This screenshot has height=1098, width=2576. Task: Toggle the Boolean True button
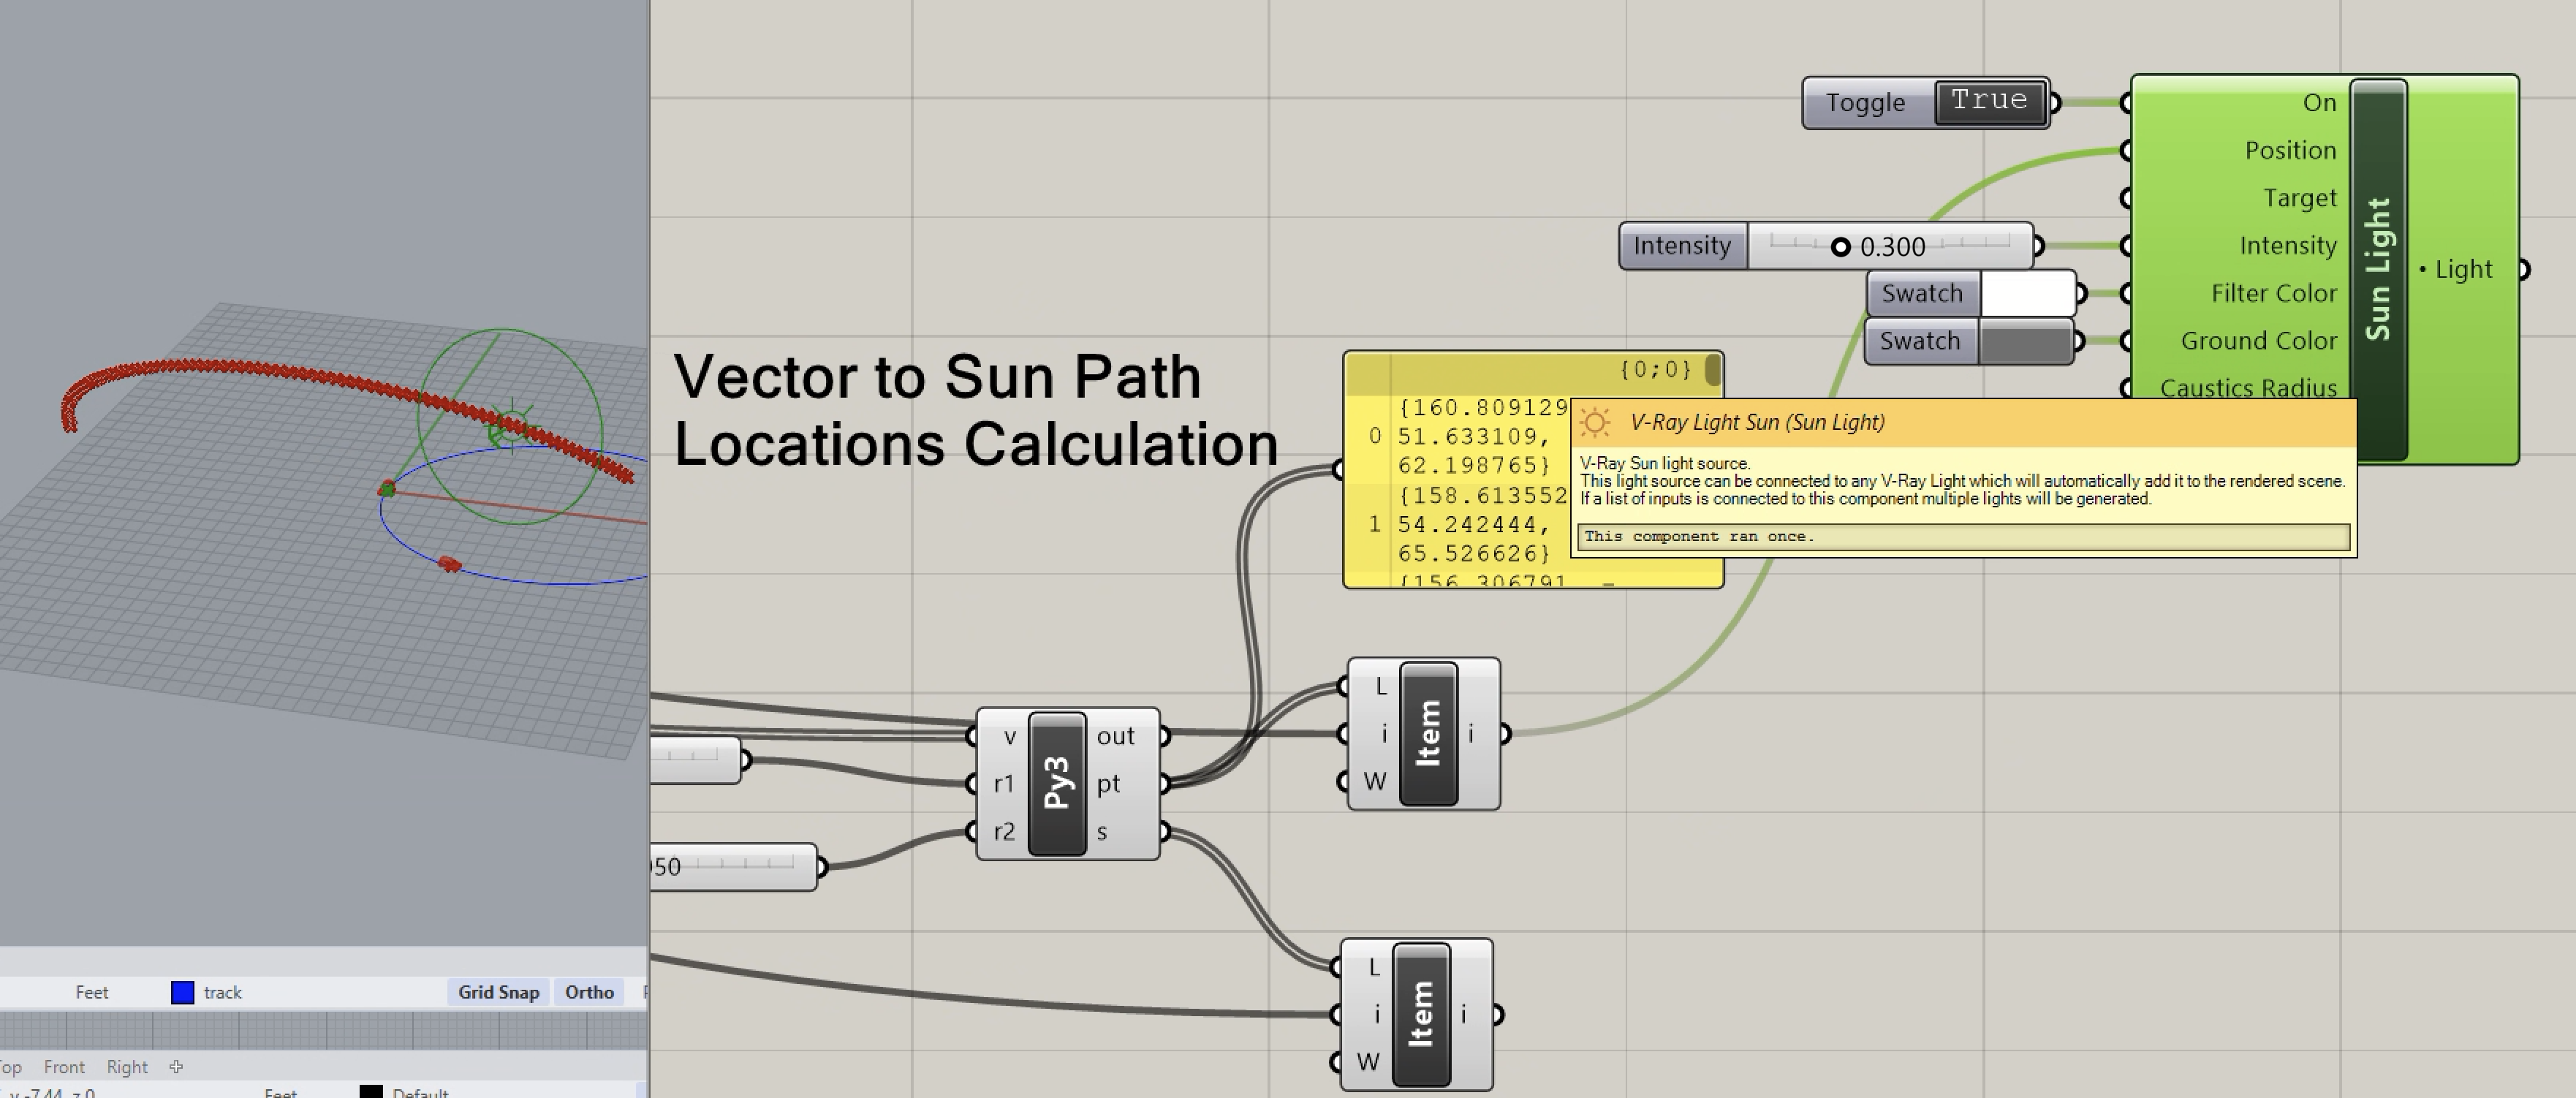1988,102
